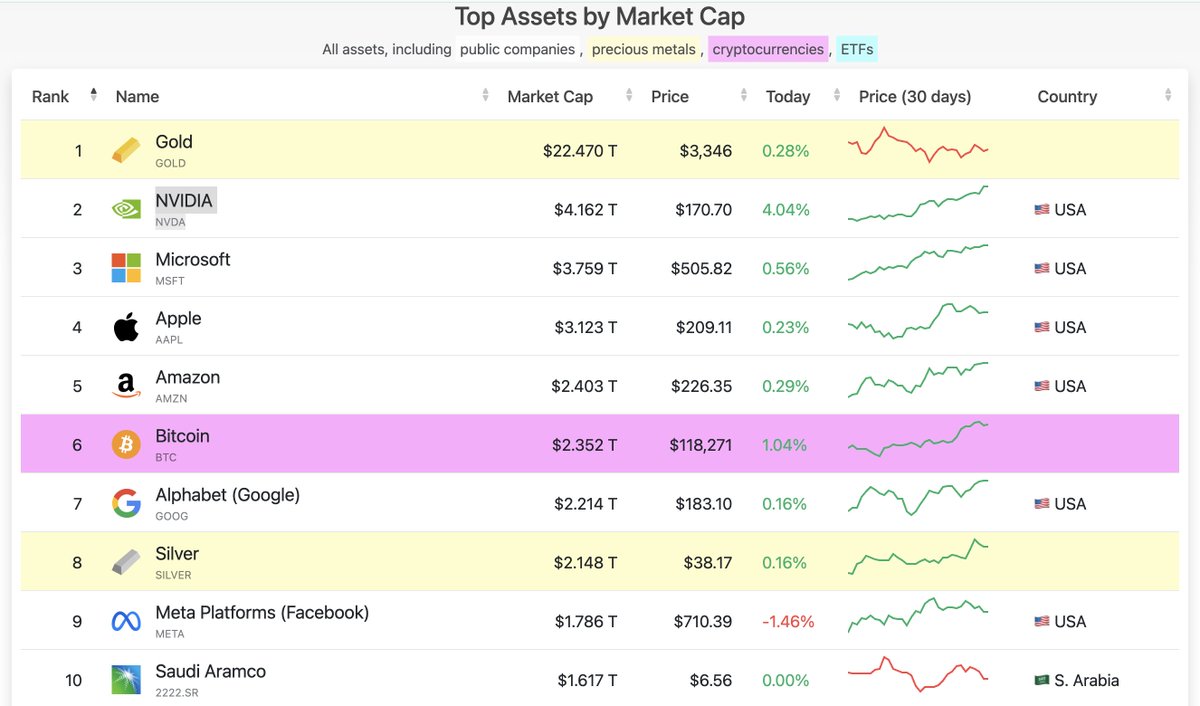This screenshot has width=1200, height=706.
Task: Sort by Market Cap column arrows
Action: pyautogui.click(x=629, y=95)
